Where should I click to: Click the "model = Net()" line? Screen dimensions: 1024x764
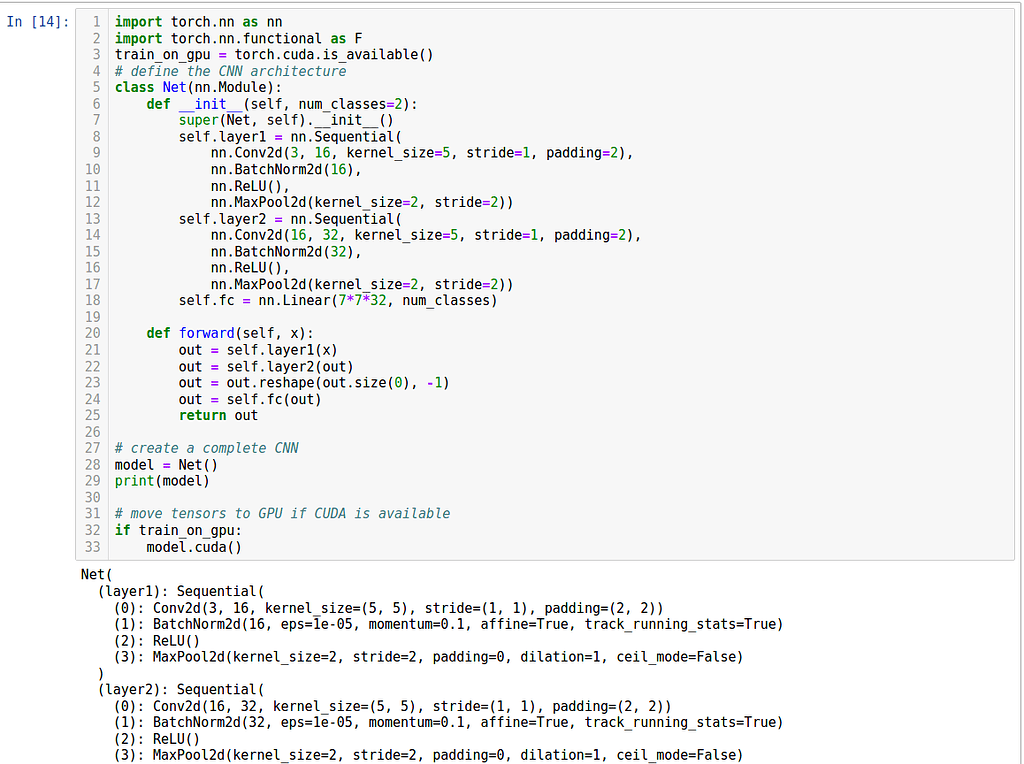point(167,465)
